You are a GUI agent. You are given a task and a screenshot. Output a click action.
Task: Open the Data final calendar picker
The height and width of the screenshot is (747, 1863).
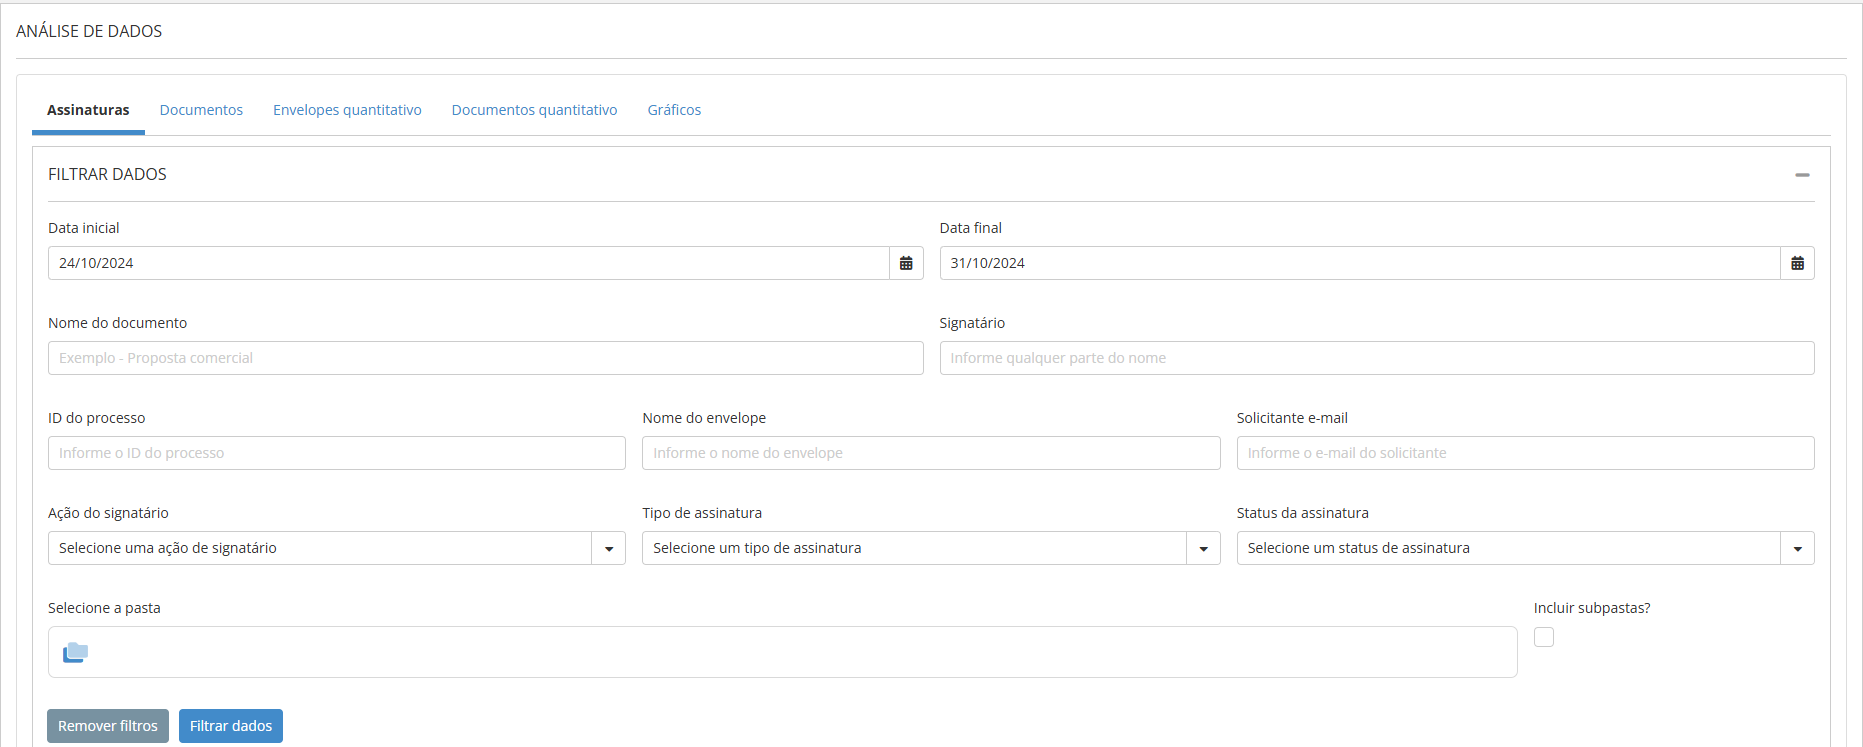point(1797,263)
